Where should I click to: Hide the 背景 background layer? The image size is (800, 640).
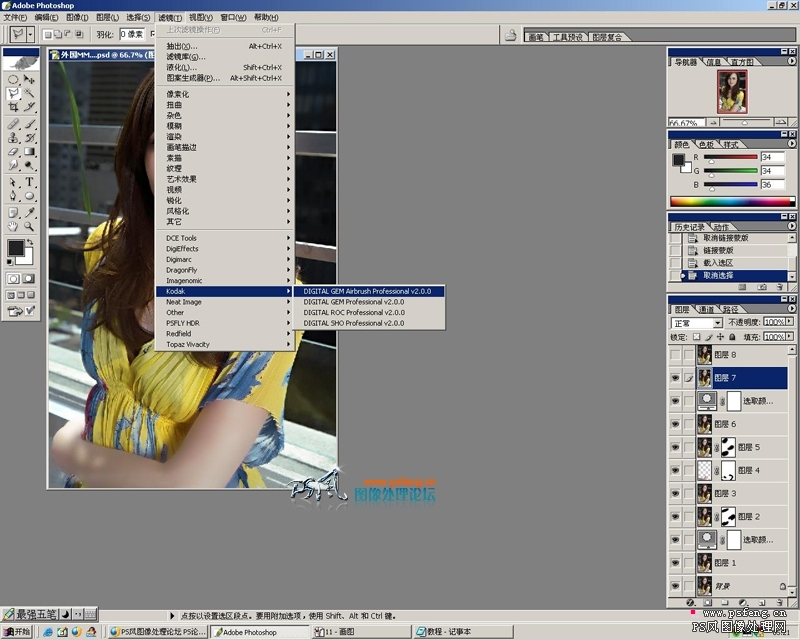pyautogui.click(x=675, y=586)
